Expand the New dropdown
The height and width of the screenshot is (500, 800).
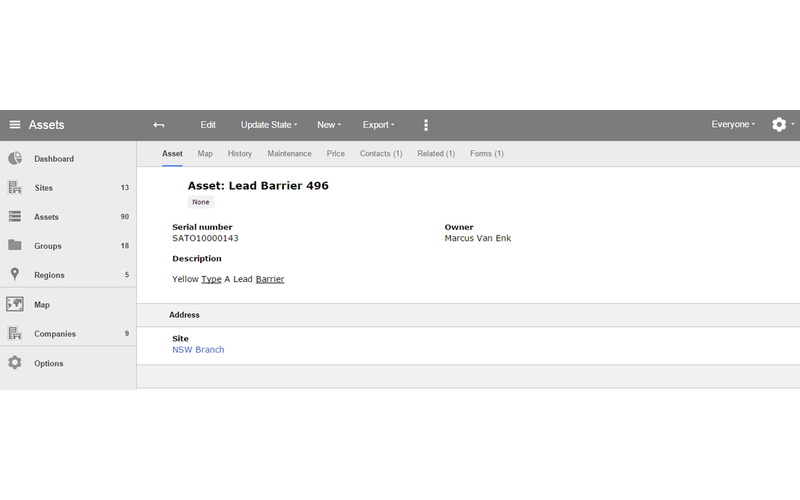click(x=329, y=125)
